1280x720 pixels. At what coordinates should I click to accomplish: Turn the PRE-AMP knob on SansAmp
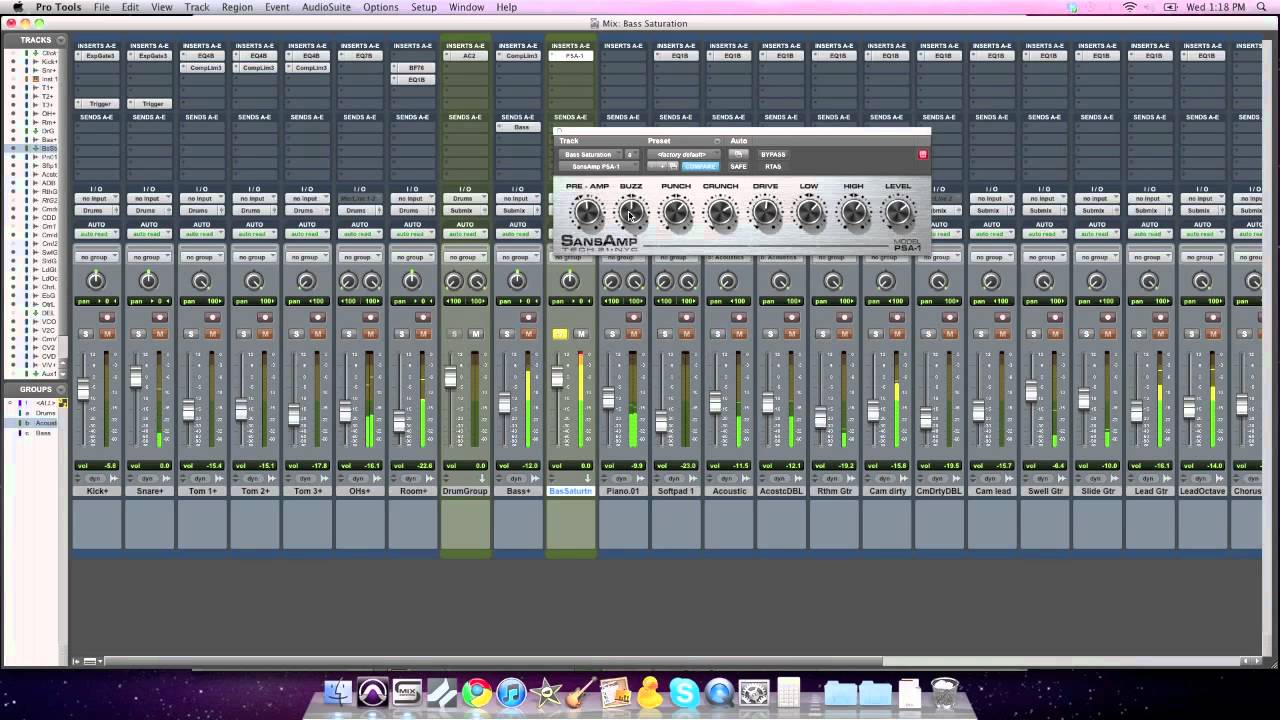[587, 213]
